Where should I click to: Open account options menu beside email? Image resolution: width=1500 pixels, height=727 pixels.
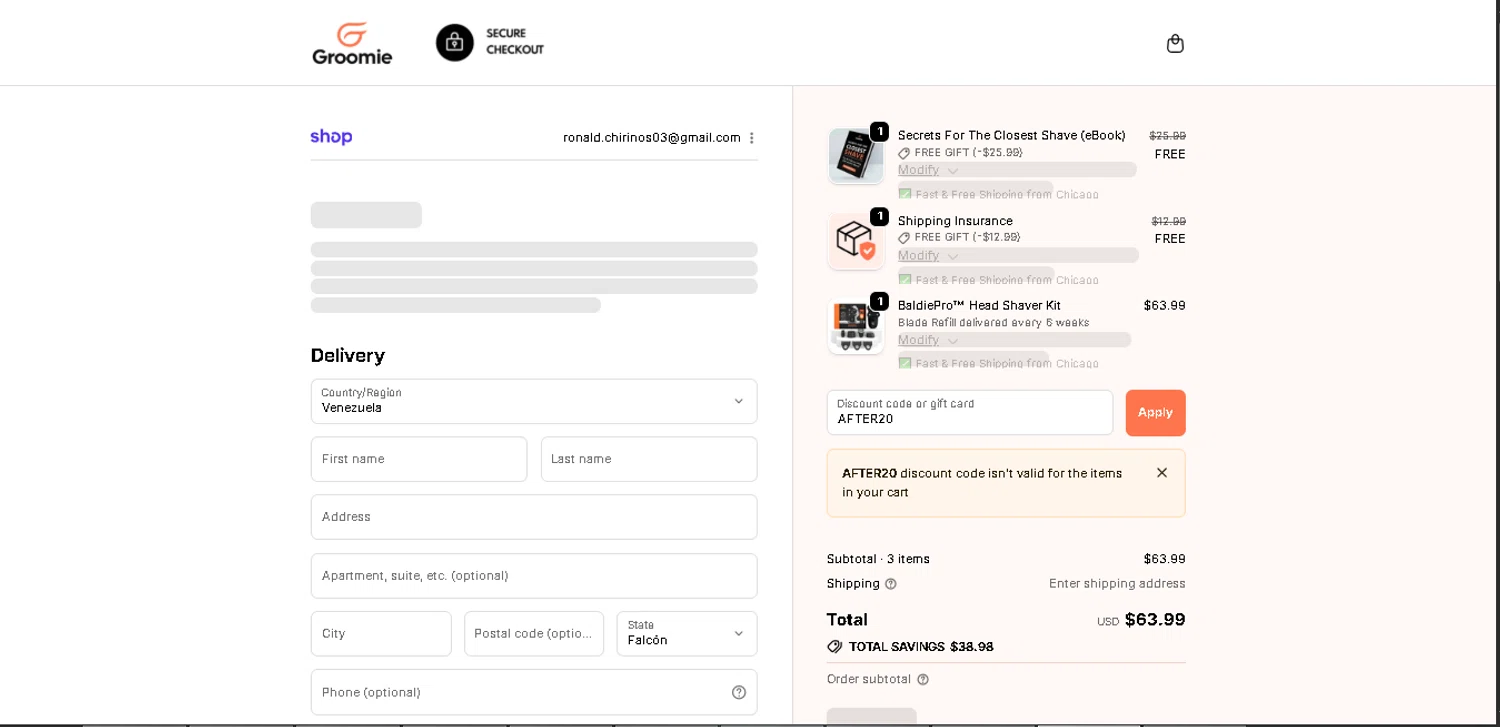point(752,138)
